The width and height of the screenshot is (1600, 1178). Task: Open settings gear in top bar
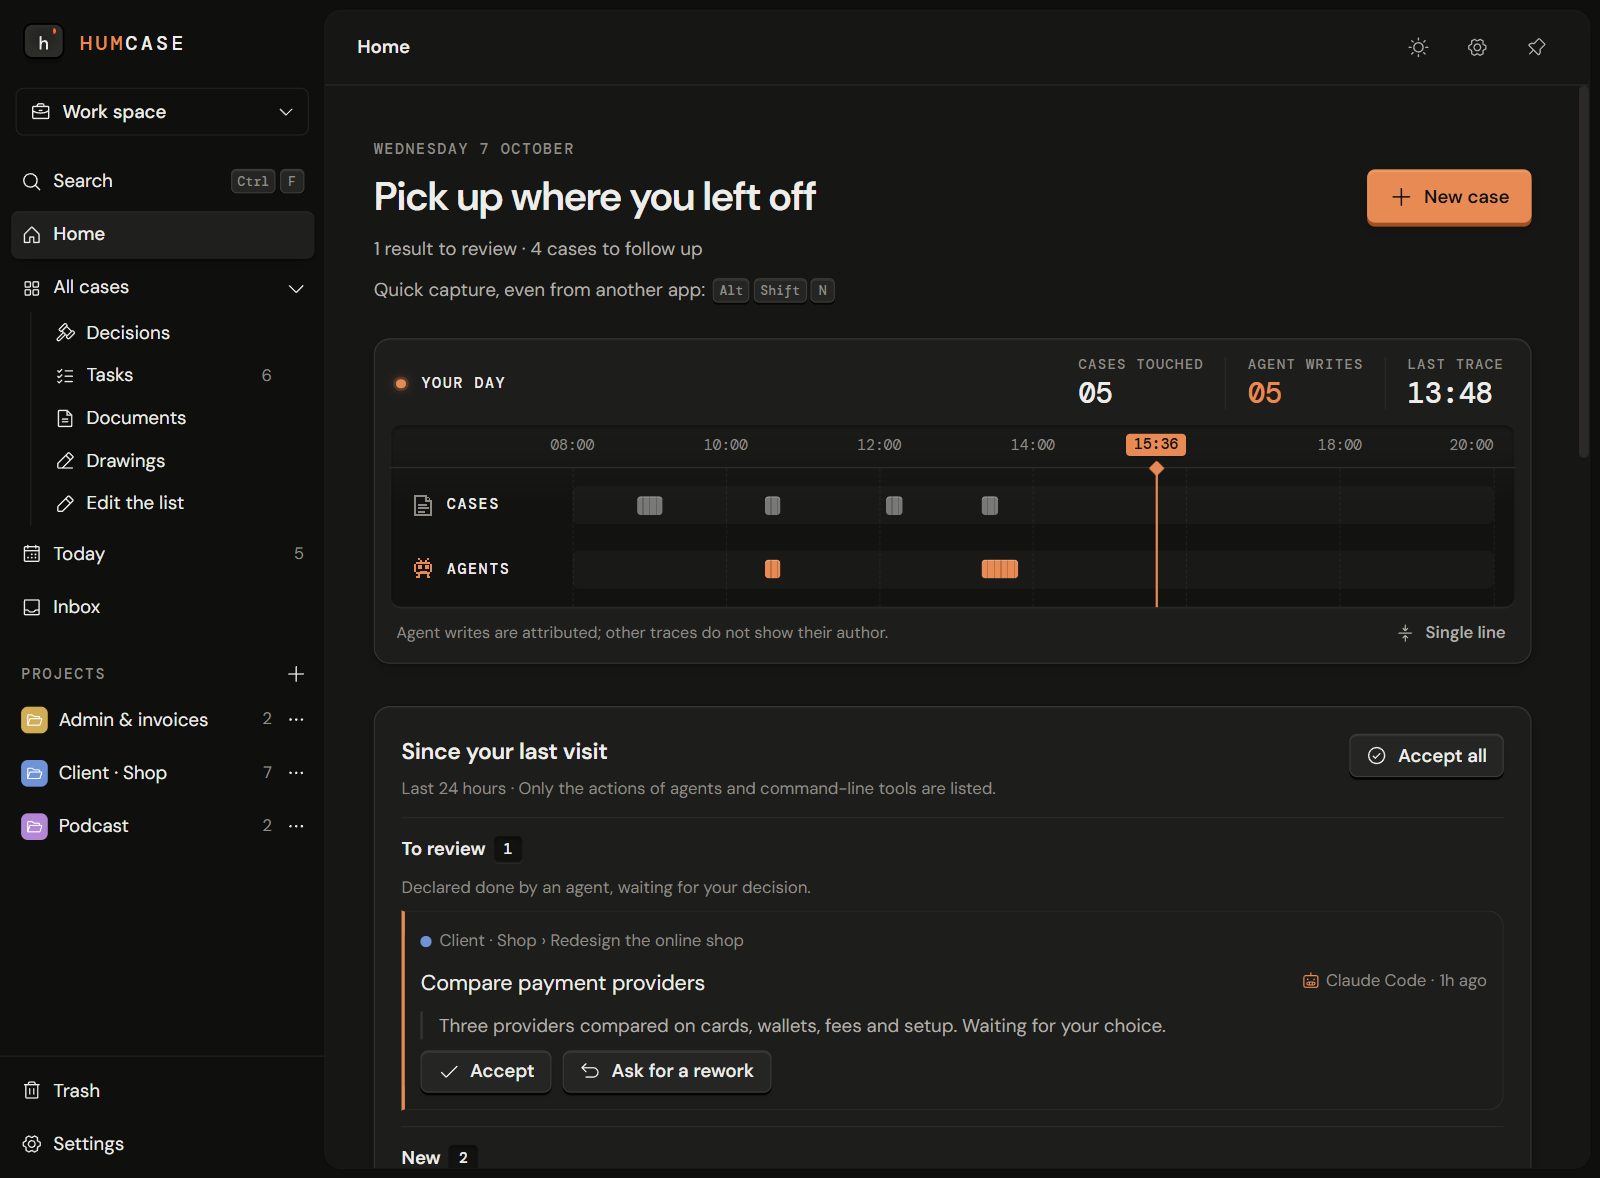click(x=1477, y=47)
